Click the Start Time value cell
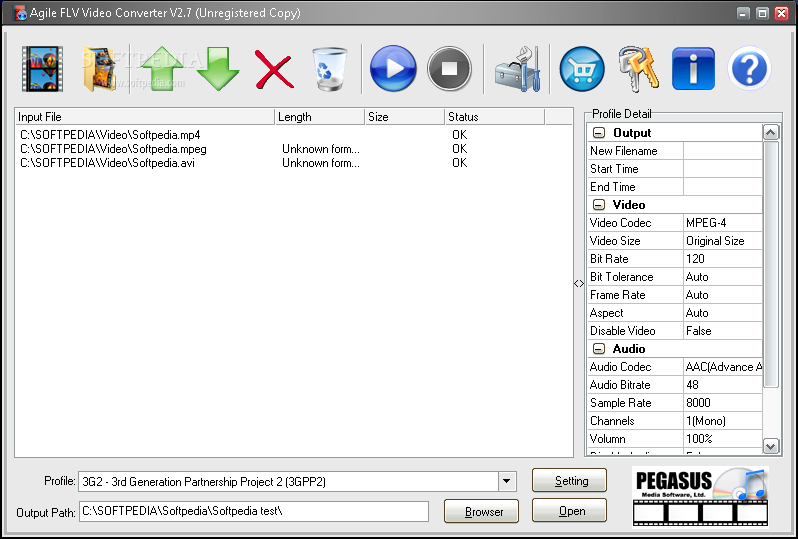The height and width of the screenshot is (539, 798). [723, 168]
